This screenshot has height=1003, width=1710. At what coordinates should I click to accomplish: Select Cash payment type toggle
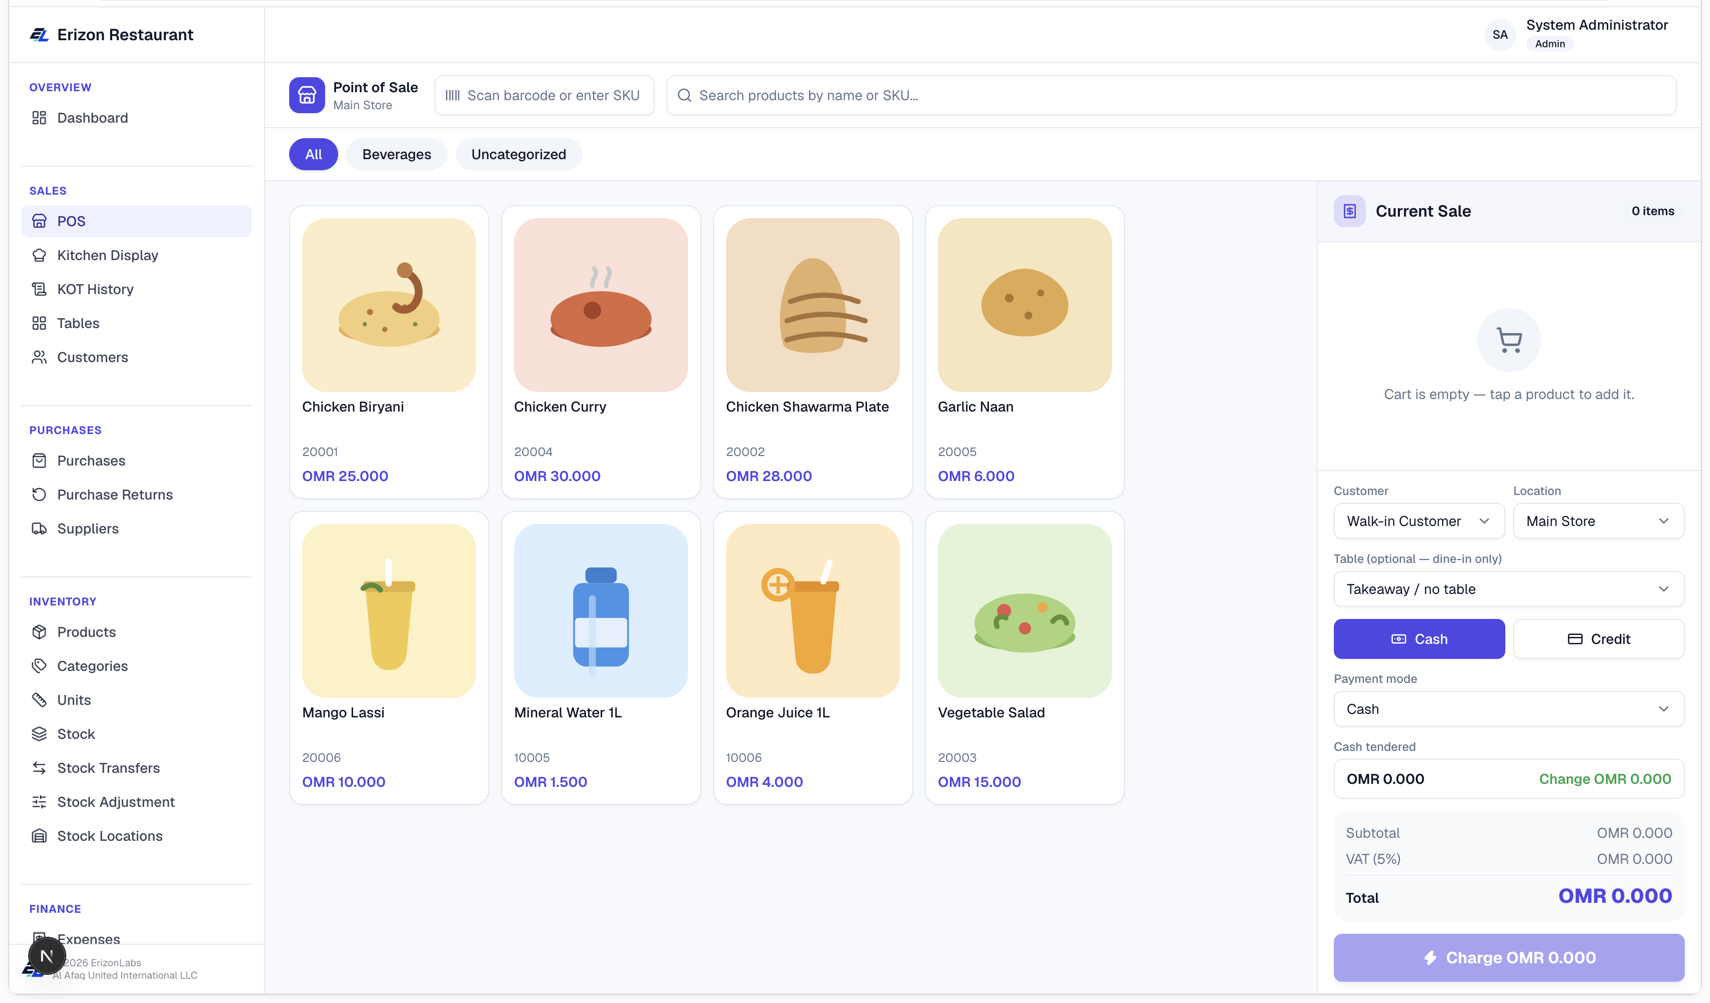pyautogui.click(x=1418, y=639)
